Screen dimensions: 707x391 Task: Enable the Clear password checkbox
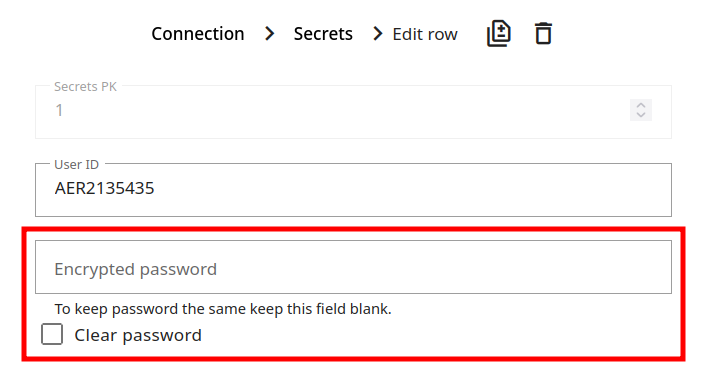coord(52,334)
